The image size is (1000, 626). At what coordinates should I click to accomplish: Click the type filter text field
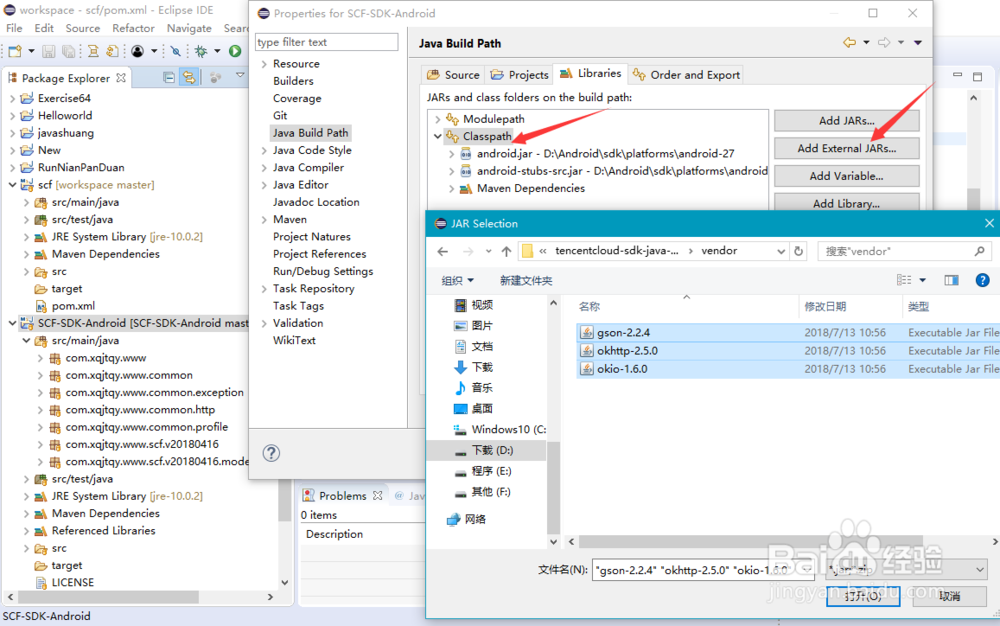[x=327, y=42]
